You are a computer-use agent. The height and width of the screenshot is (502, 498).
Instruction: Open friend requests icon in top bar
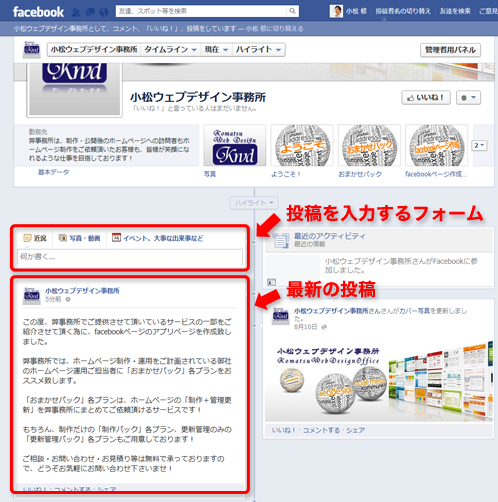(76, 12)
